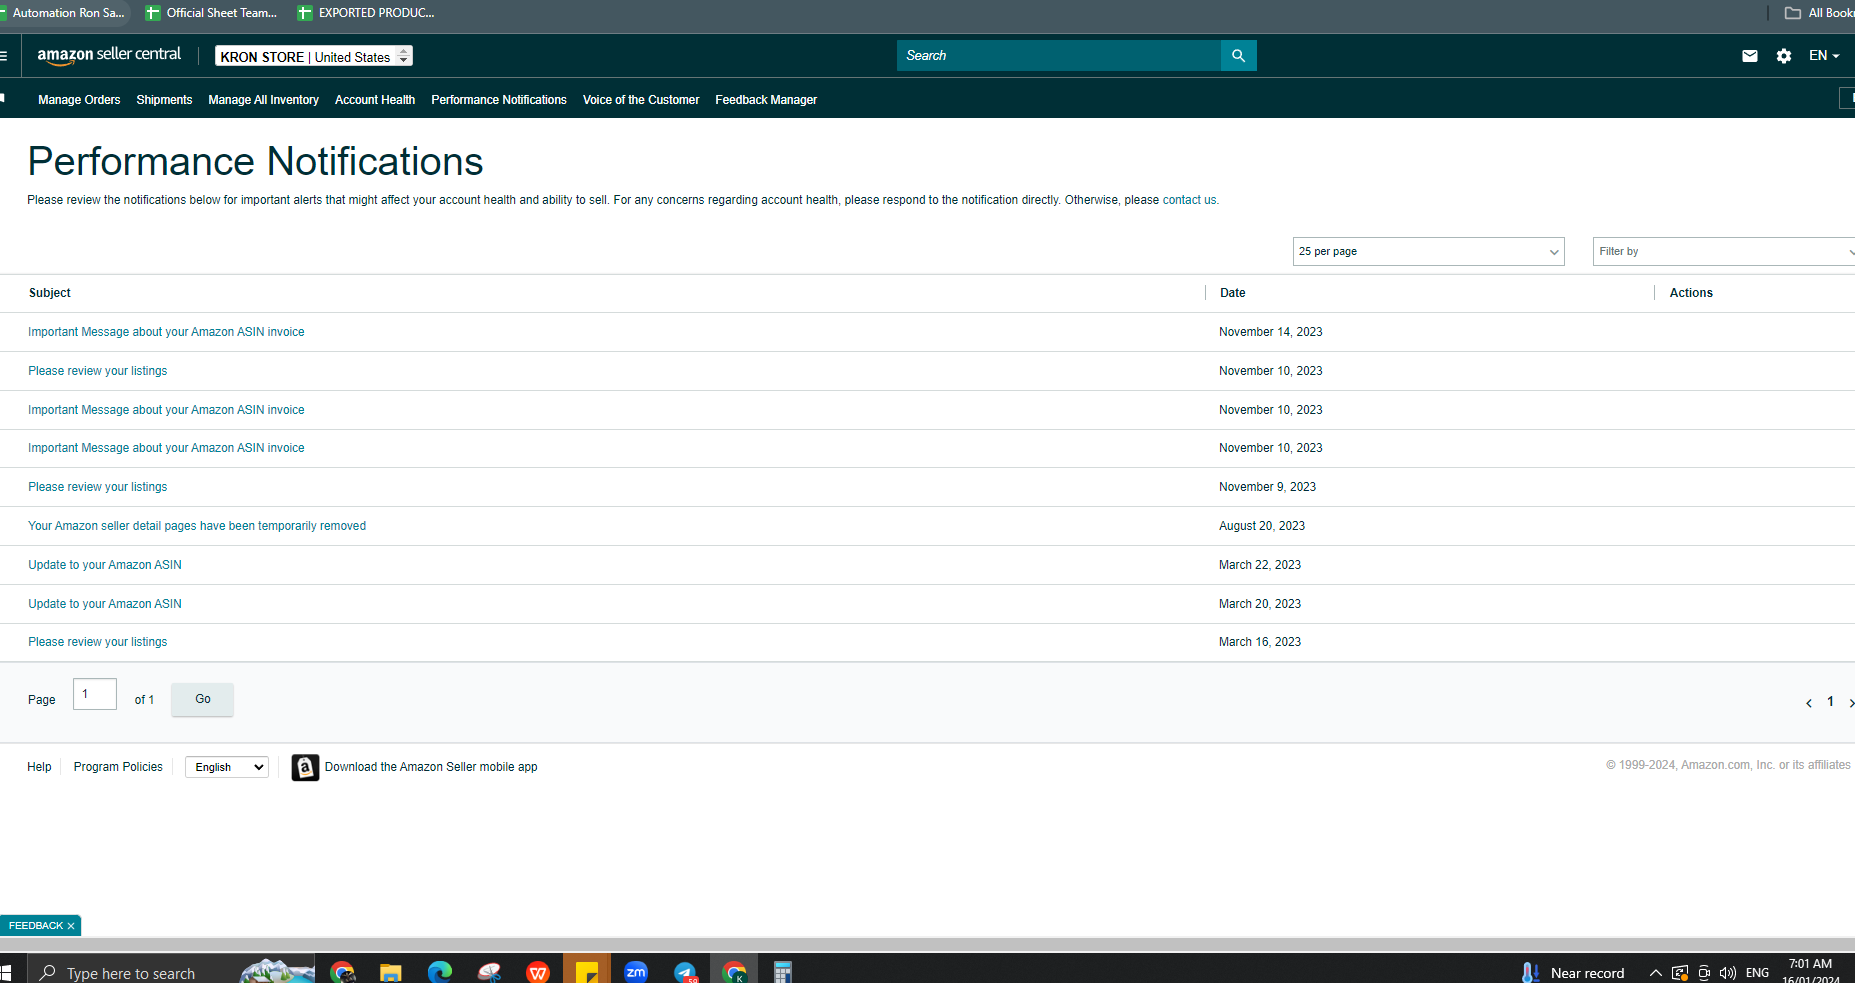
Task: Open WPS Office from taskbar
Action: (x=538, y=972)
